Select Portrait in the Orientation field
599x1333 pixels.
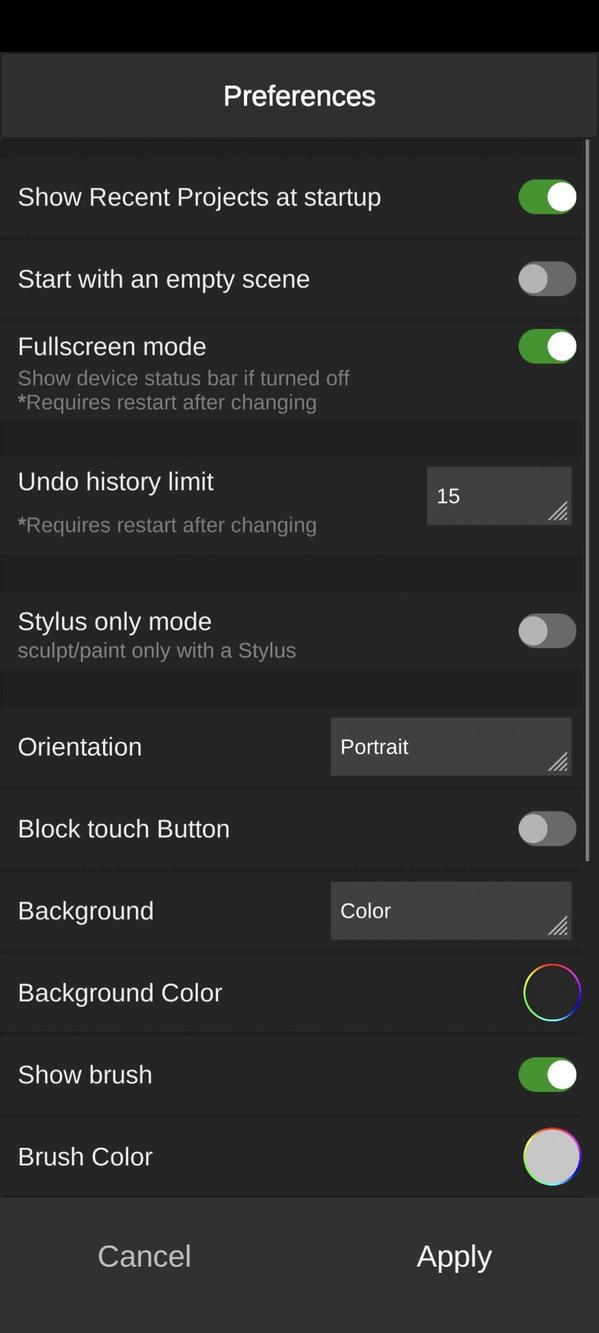pyautogui.click(x=420, y=746)
